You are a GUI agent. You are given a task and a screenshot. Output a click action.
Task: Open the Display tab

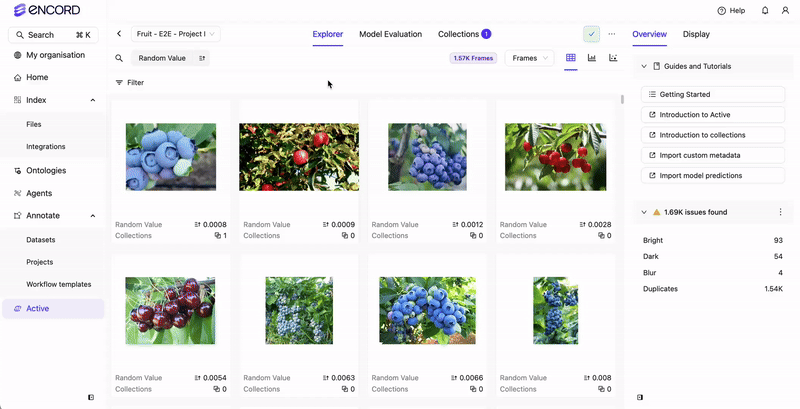tap(696, 34)
